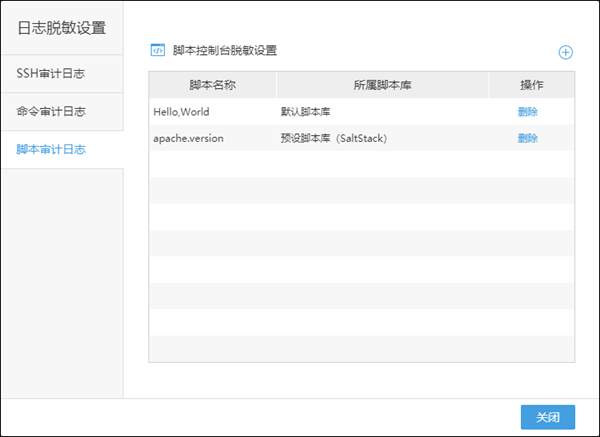The height and width of the screenshot is (437, 600).
Task: Click the blank sidebar area below 脚本审计日志
Action: tap(61, 280)
